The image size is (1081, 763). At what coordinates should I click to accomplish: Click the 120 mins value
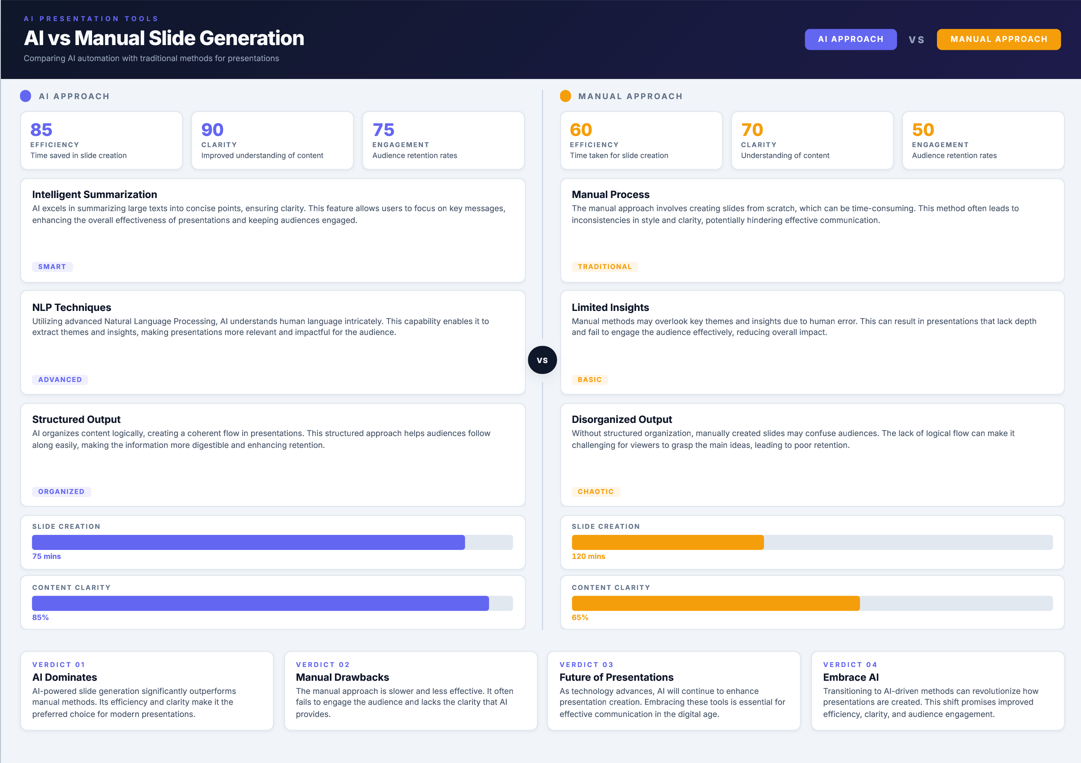(588, 557)
